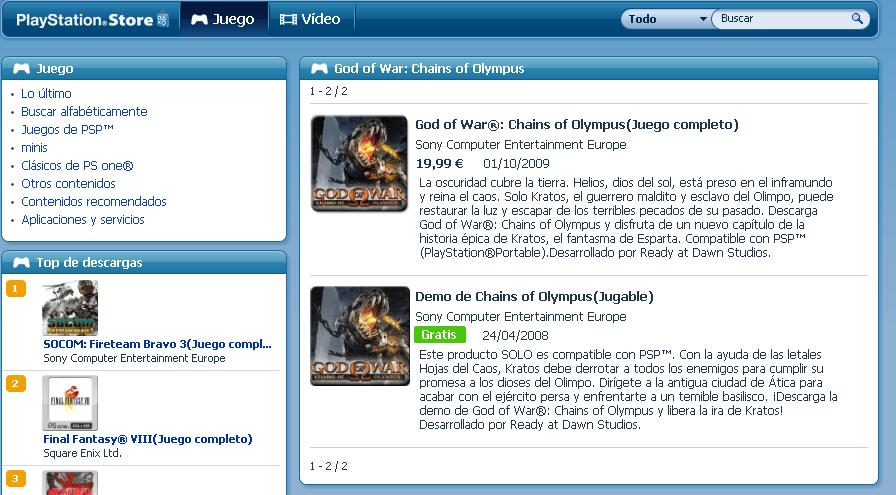Switch to the Vídeo tab
896x495 pixels.
310,19
